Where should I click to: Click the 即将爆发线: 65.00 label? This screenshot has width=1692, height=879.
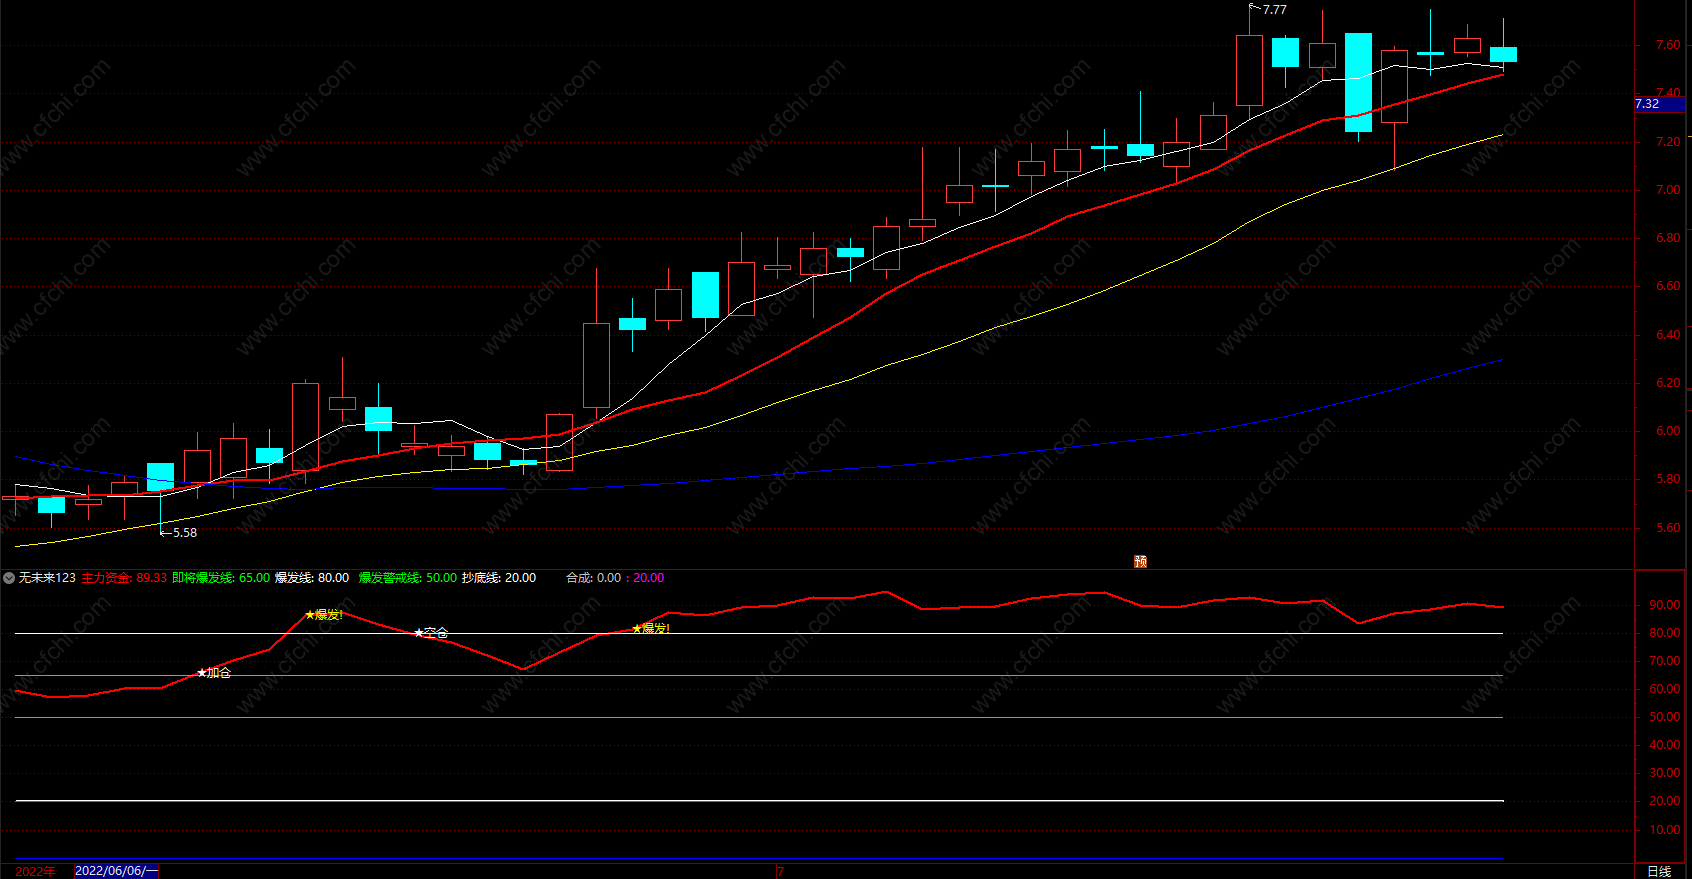[x=221, y=578]
